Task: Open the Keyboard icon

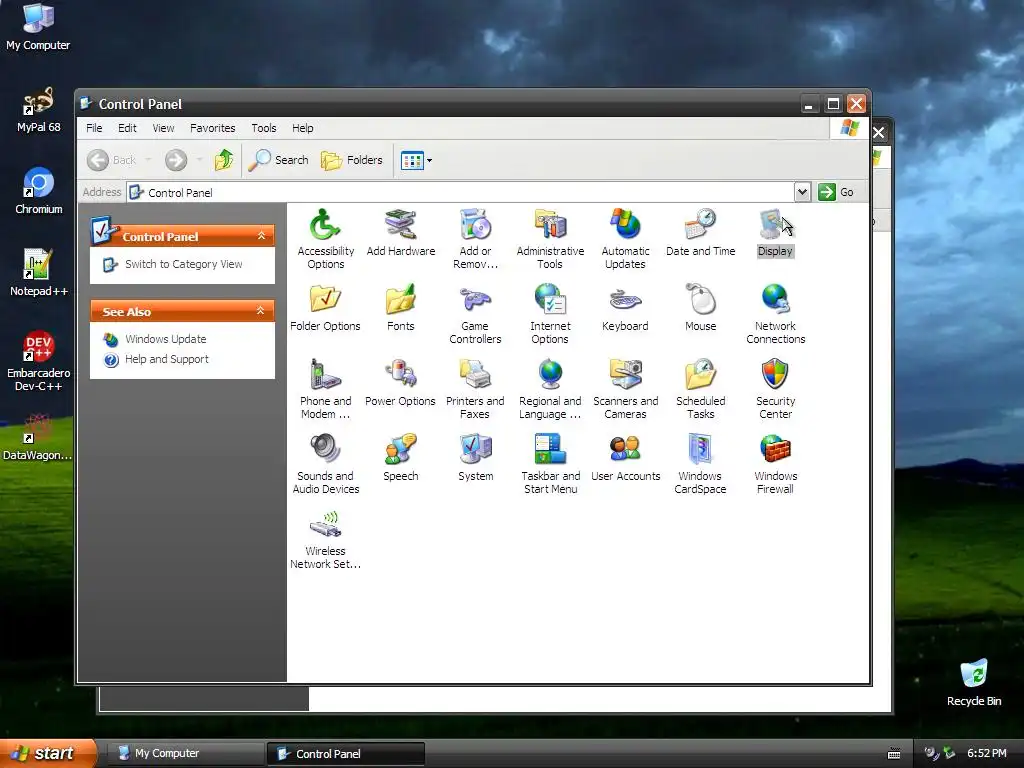Action: click(x=625, y=300)
